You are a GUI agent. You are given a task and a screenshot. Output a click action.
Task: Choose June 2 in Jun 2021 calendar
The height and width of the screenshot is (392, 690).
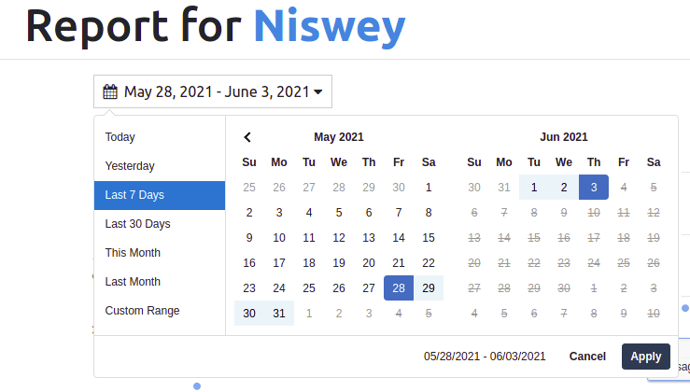point(564,187)
